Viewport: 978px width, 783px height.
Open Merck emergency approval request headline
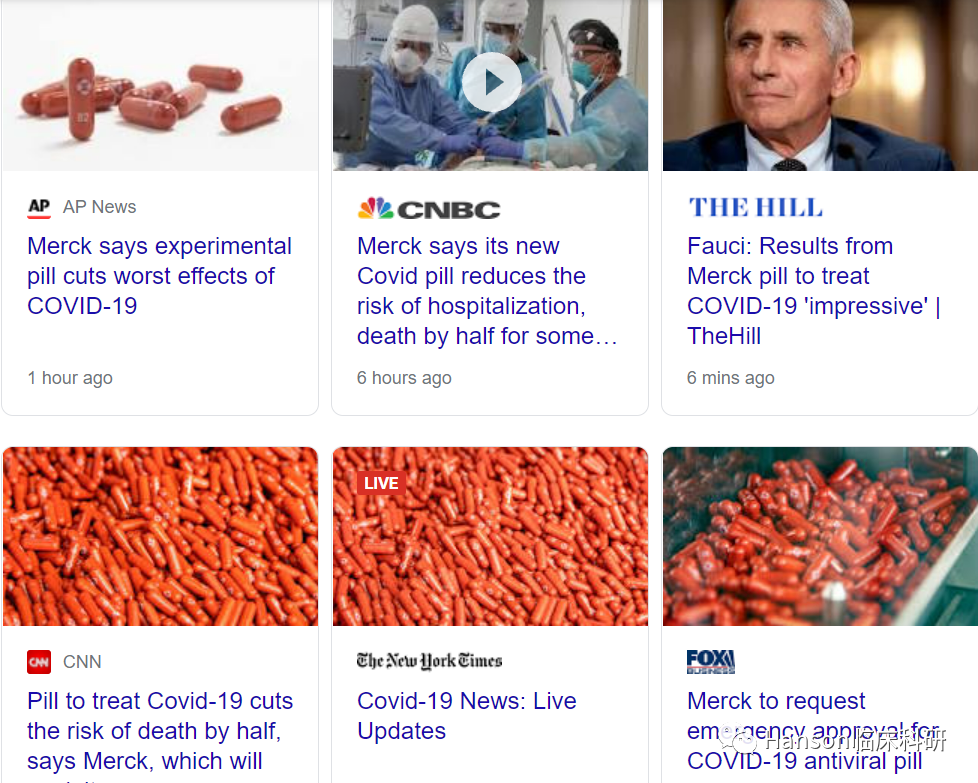[813, 731]
